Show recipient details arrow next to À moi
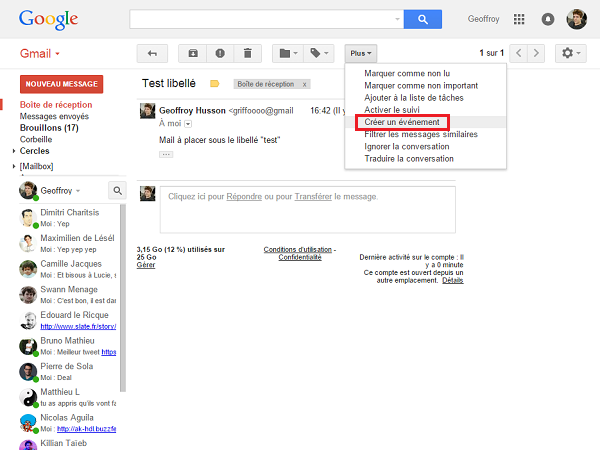Screen dimensions: 600x450 click(188, 124)
